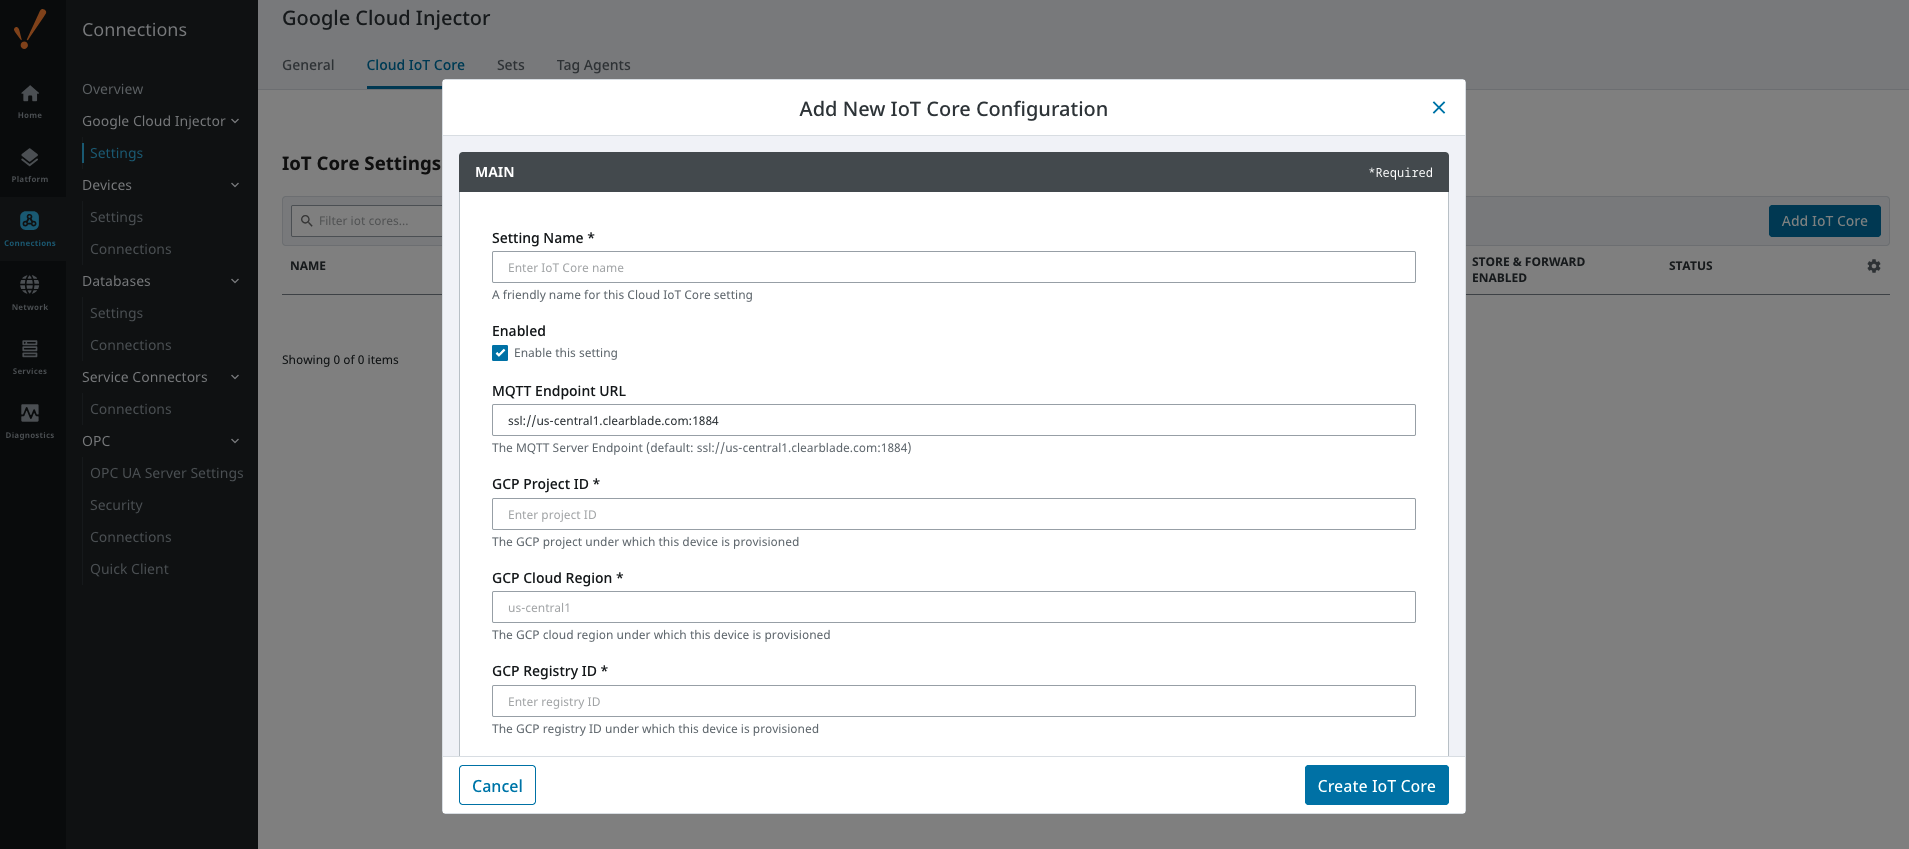Click the Home icon in sidebar
1909x849 pixels.
pyautogui.click(x=30, y=94)
